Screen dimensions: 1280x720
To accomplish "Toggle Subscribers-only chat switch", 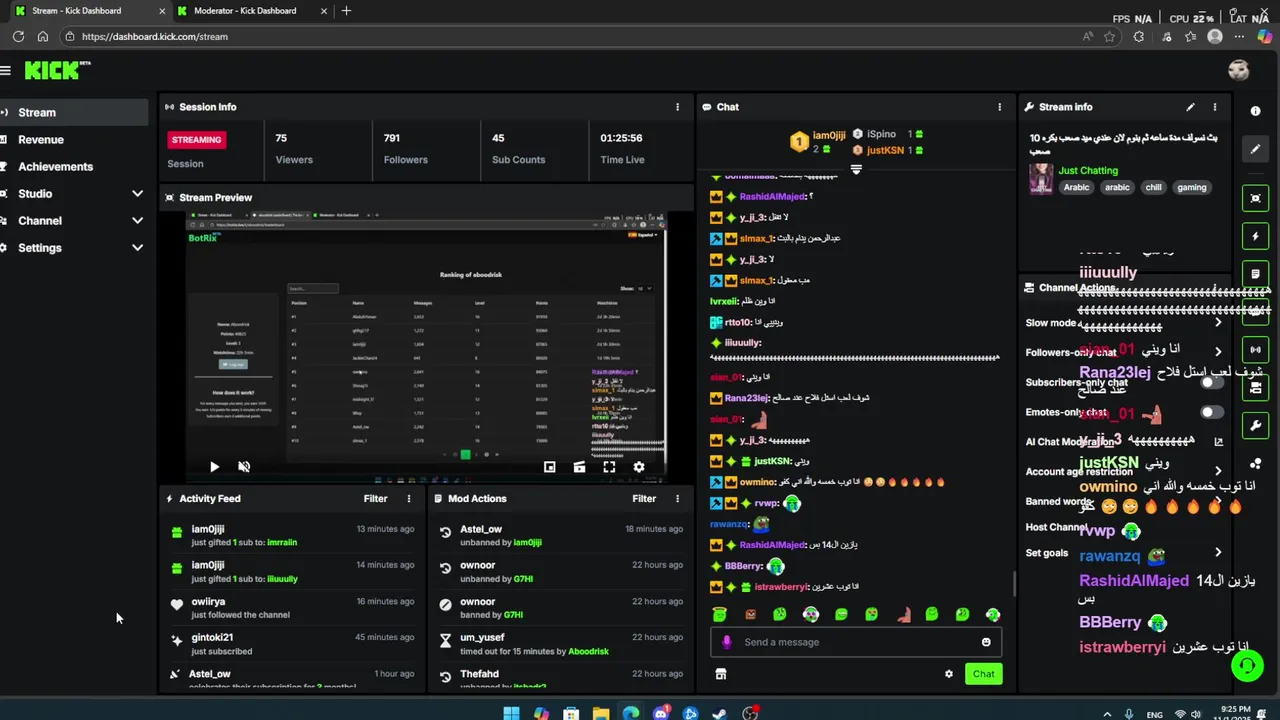I will coord(1212,382).
